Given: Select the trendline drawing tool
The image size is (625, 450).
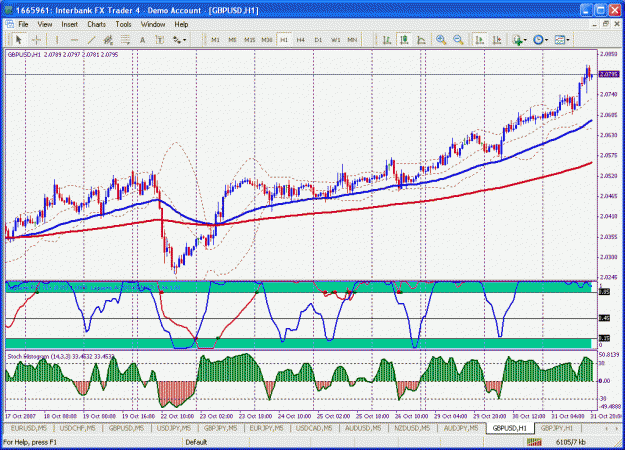Looking at the screenshot, I should (x=91, y=40).
